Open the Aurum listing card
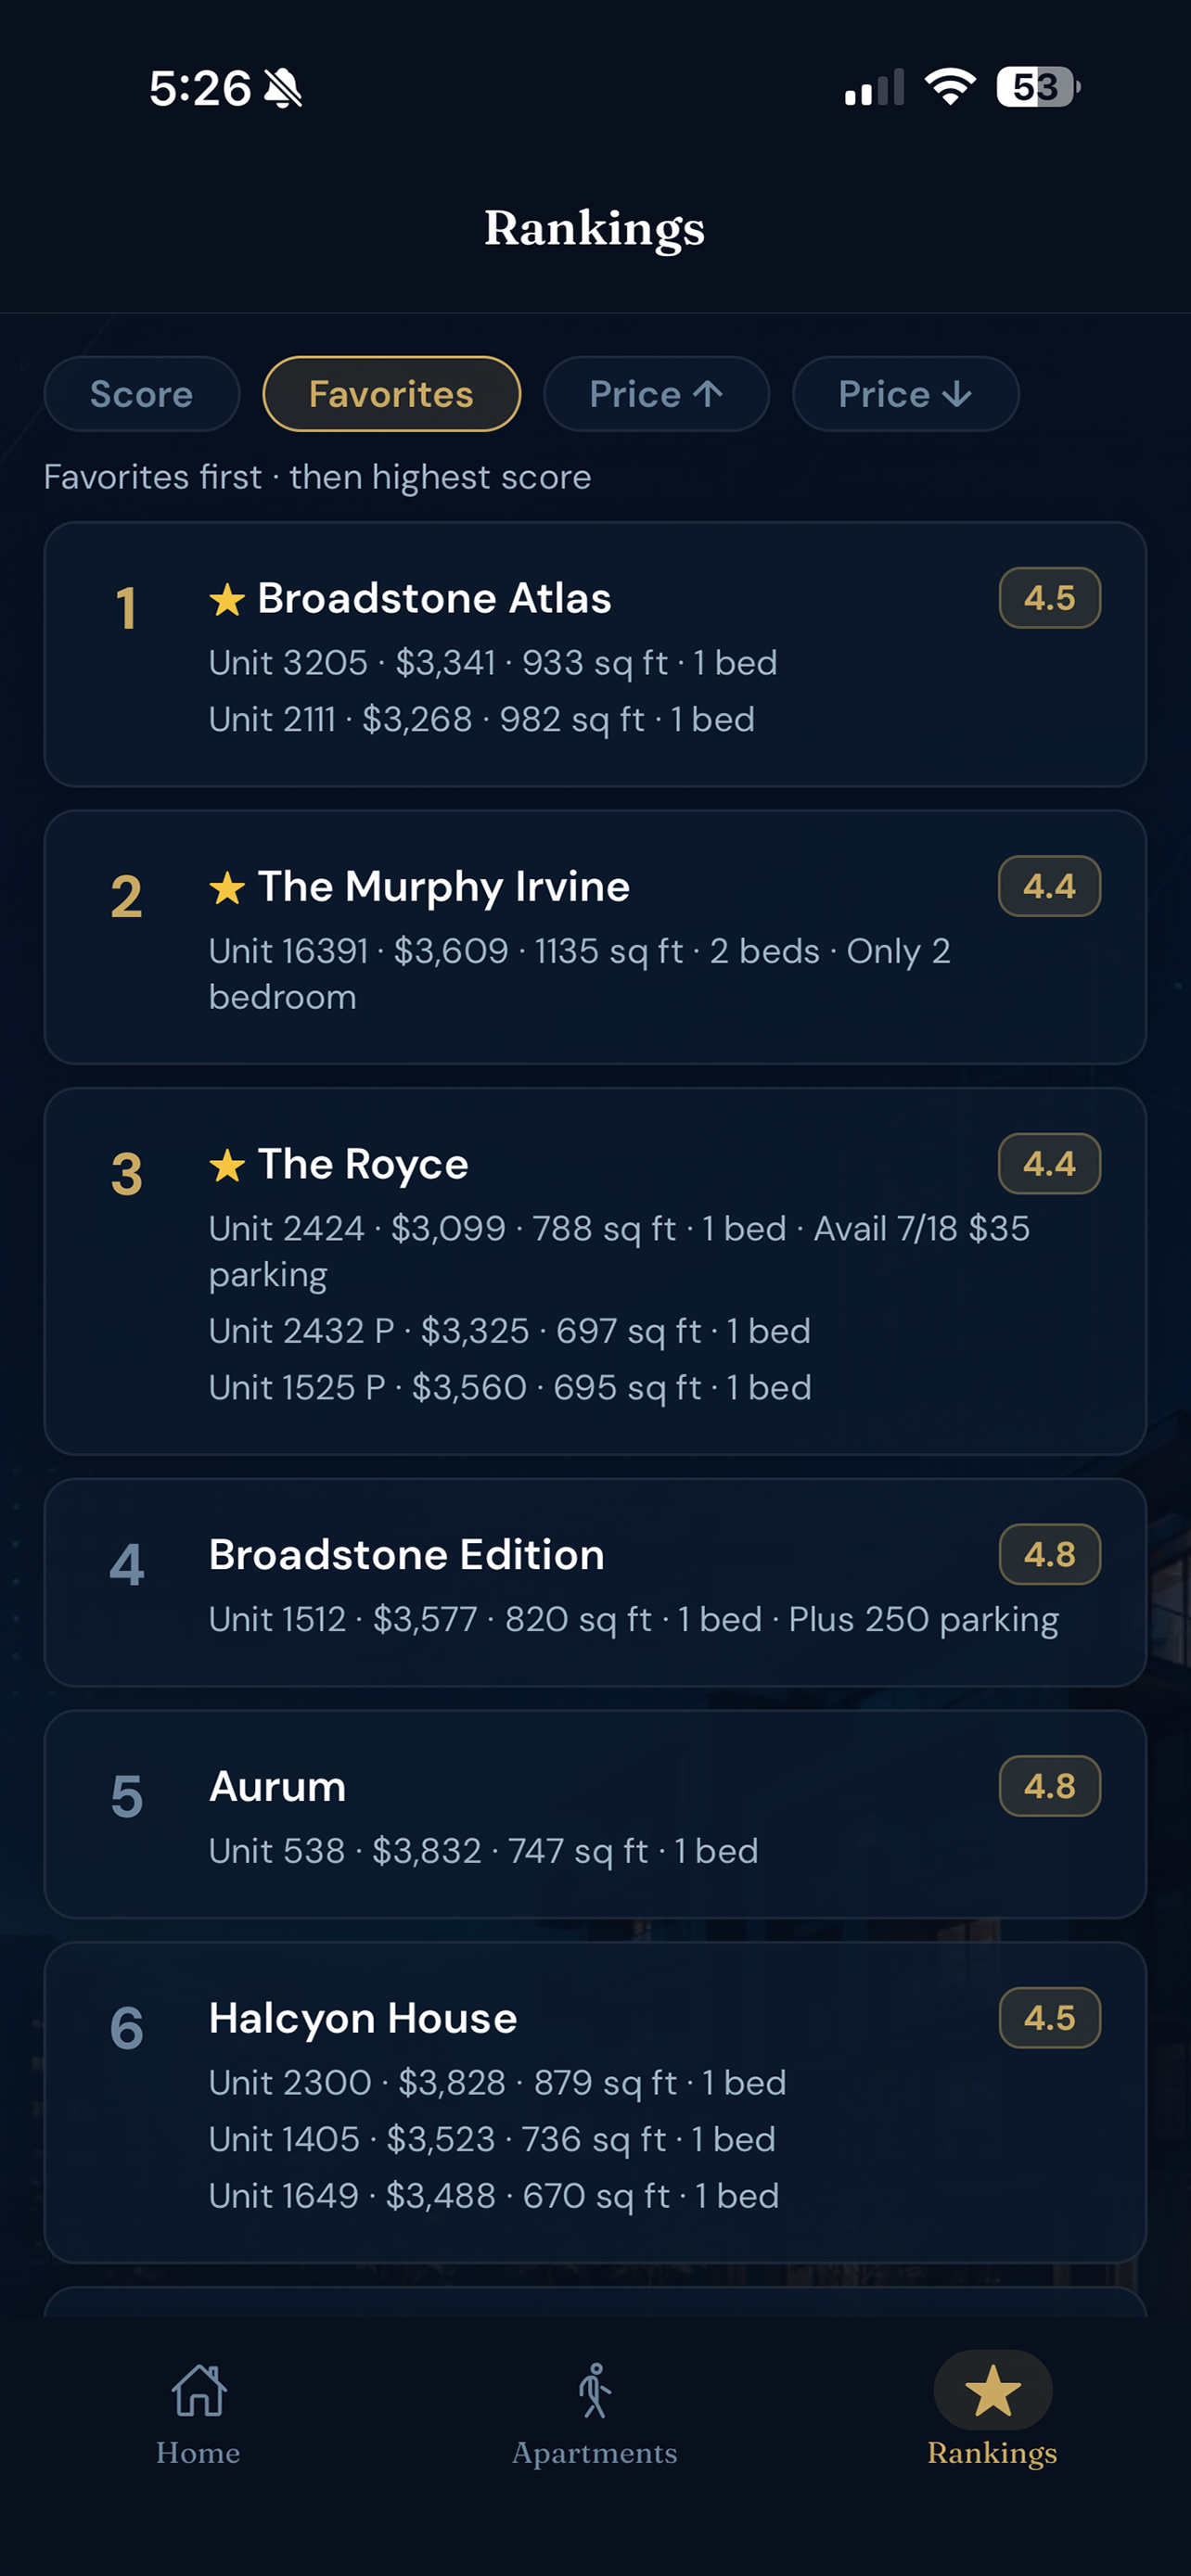1191x2576 pixels. 595,1814
